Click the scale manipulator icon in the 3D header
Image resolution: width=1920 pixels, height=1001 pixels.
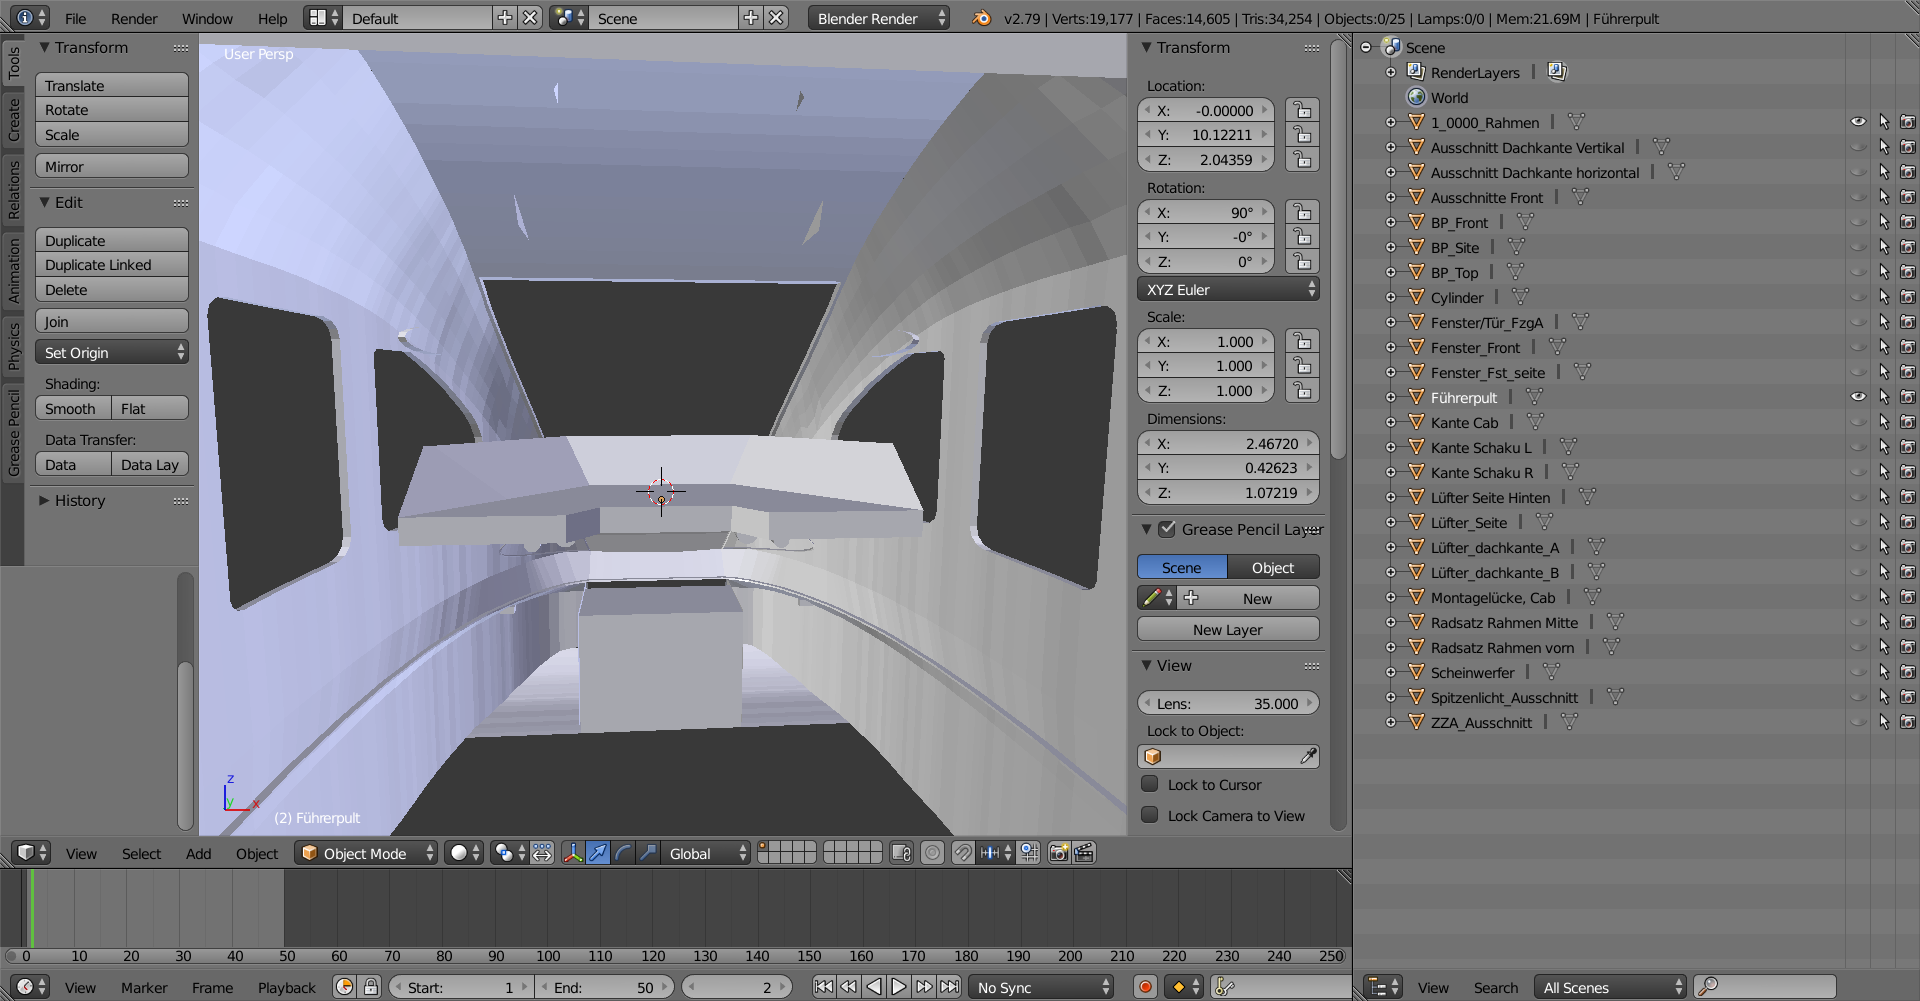tap(648, 853)
